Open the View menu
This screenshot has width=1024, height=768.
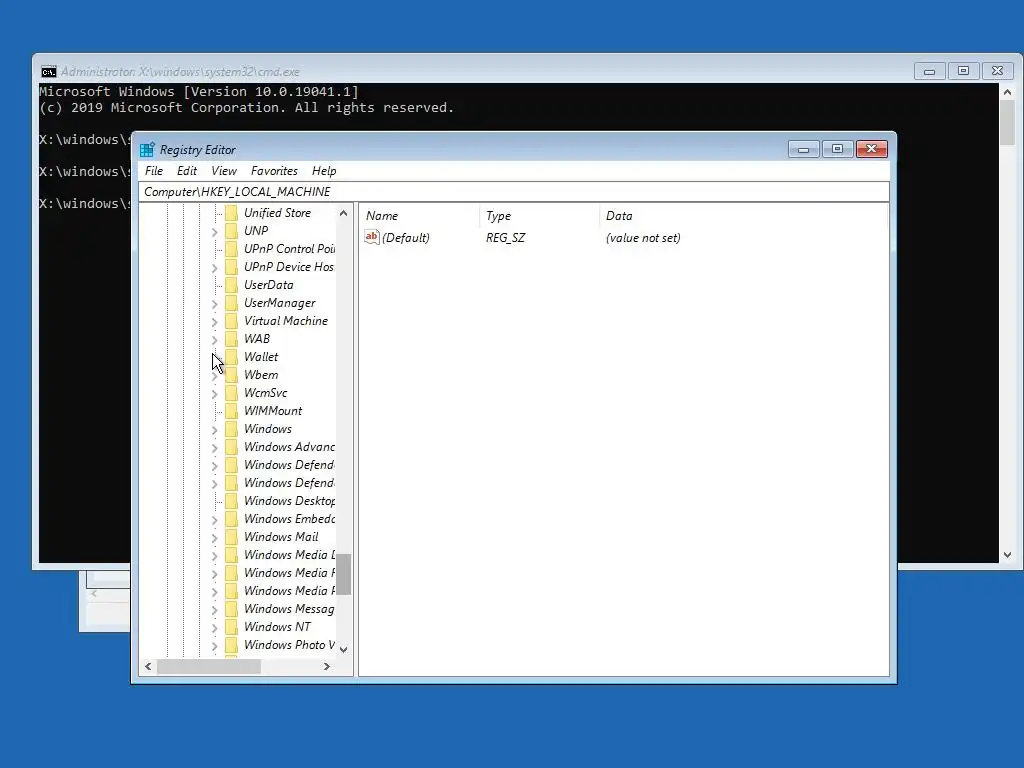(224, 171)
